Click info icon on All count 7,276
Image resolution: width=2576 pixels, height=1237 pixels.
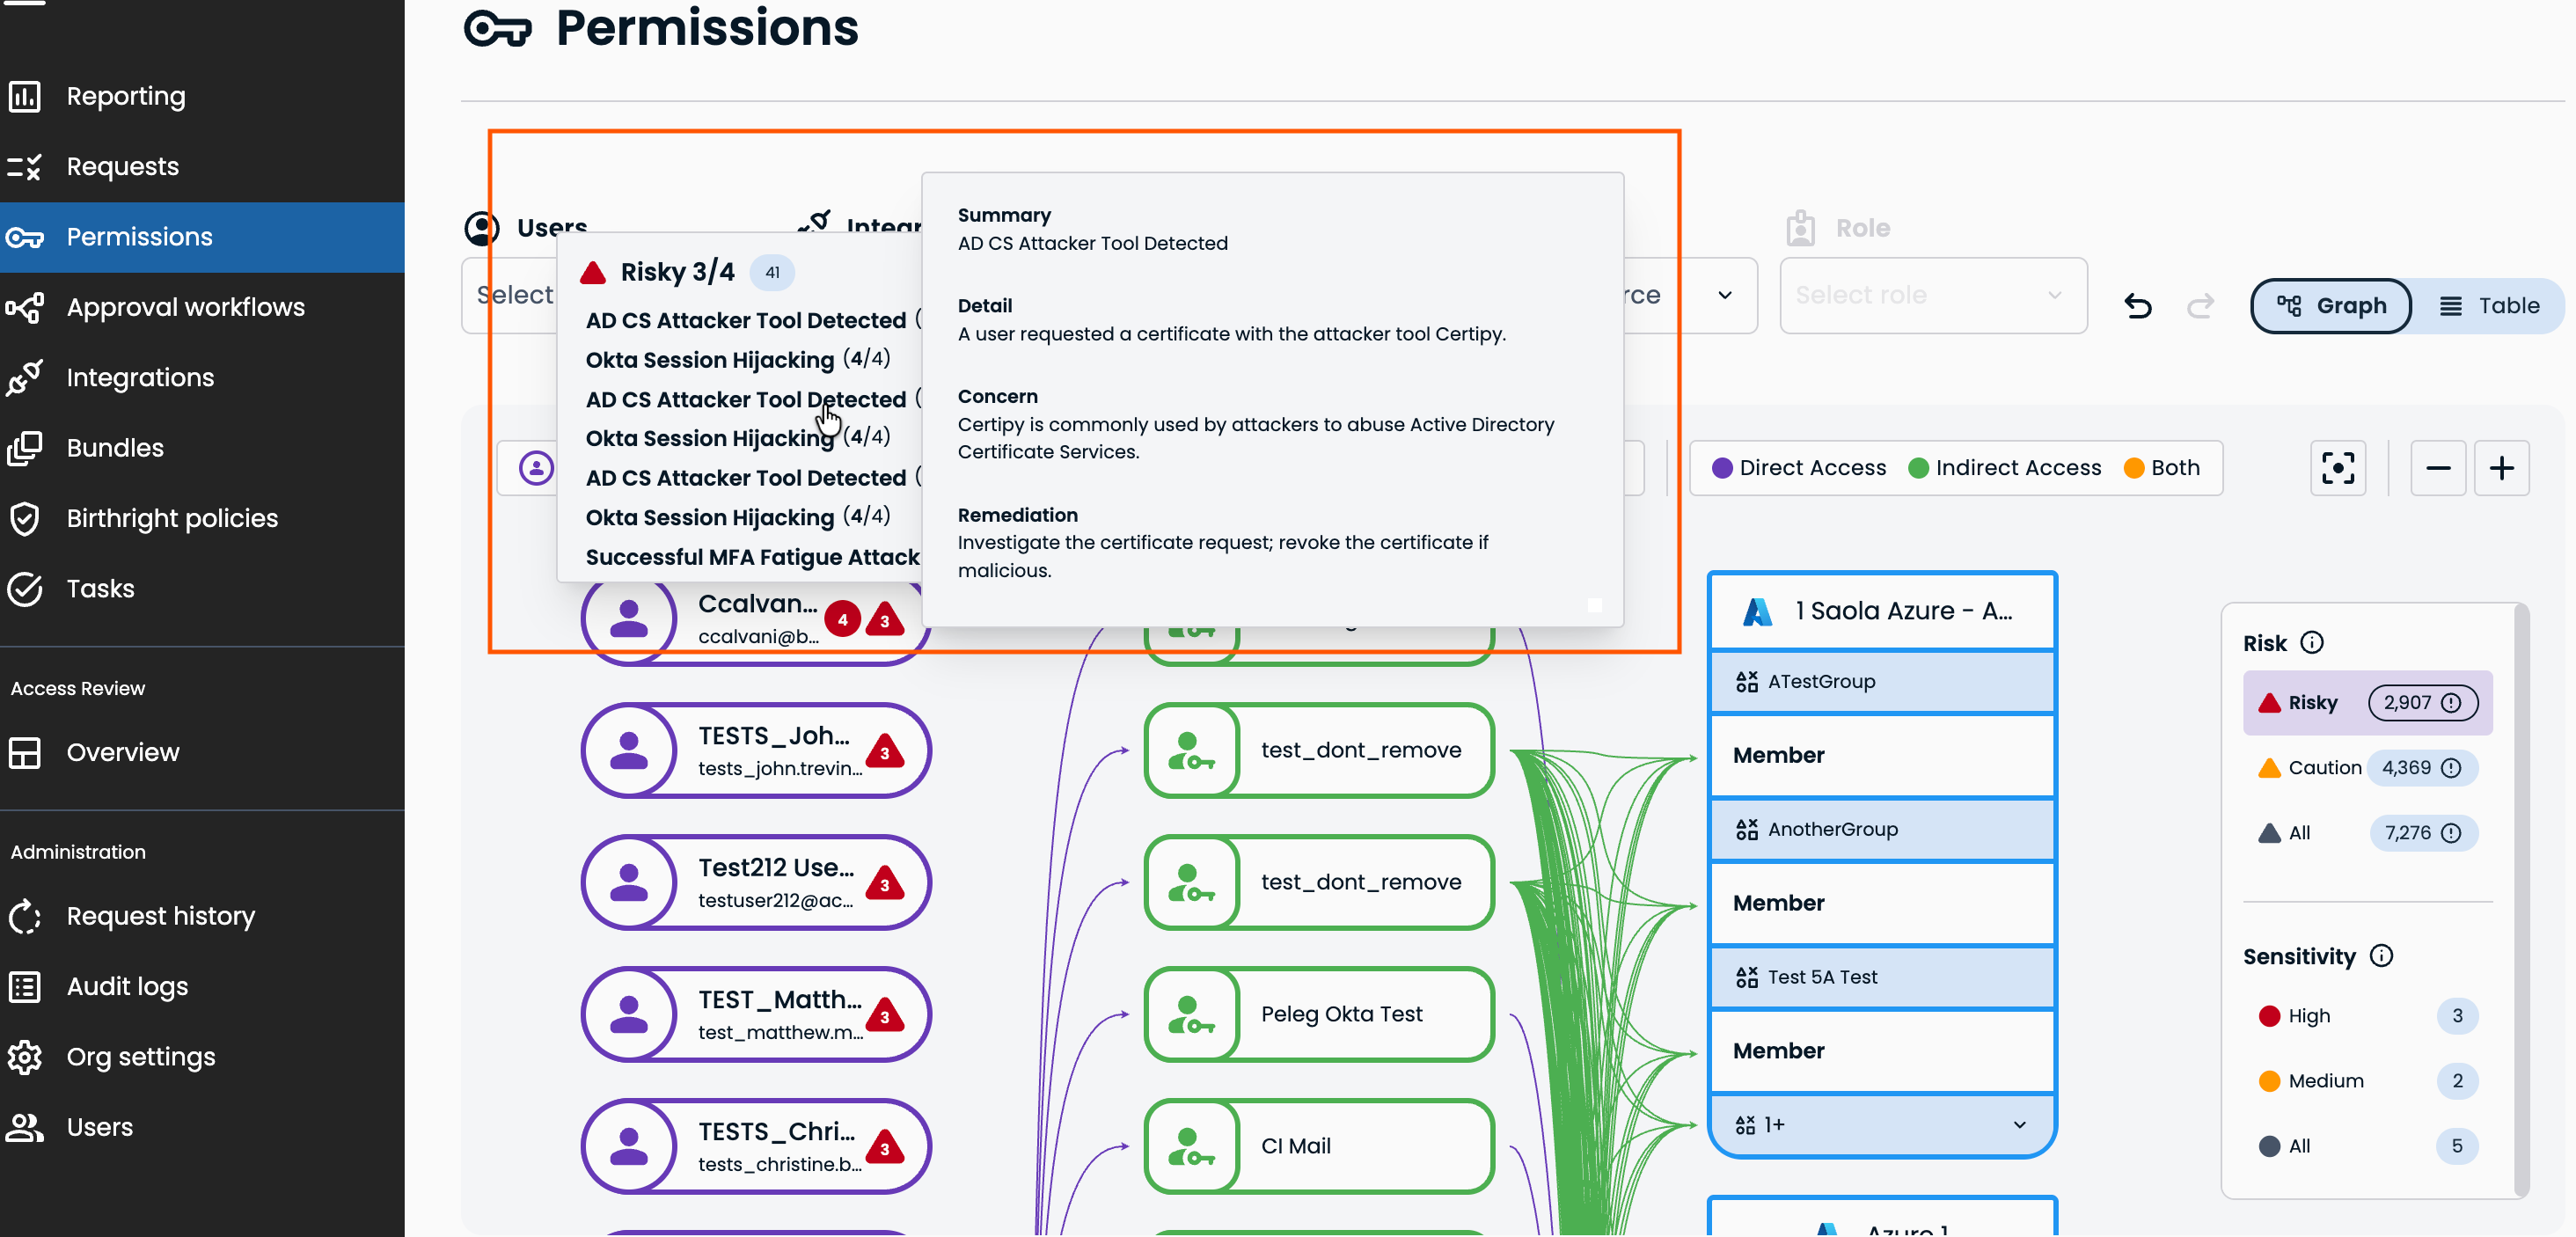point(2451,833)
